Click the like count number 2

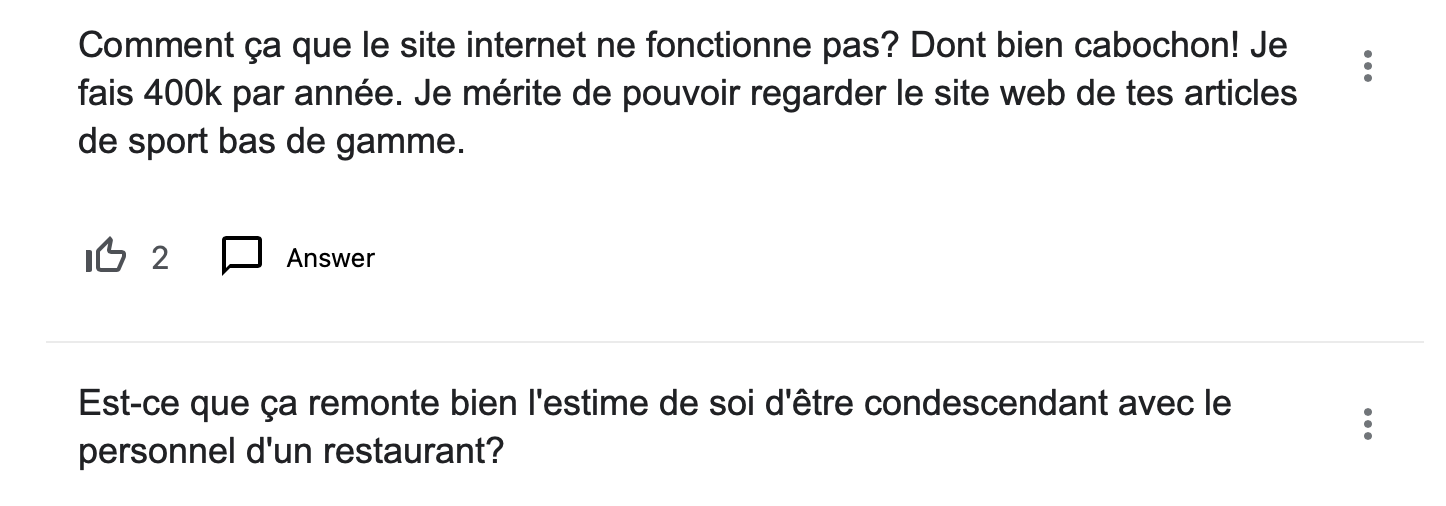pos(160,259)
